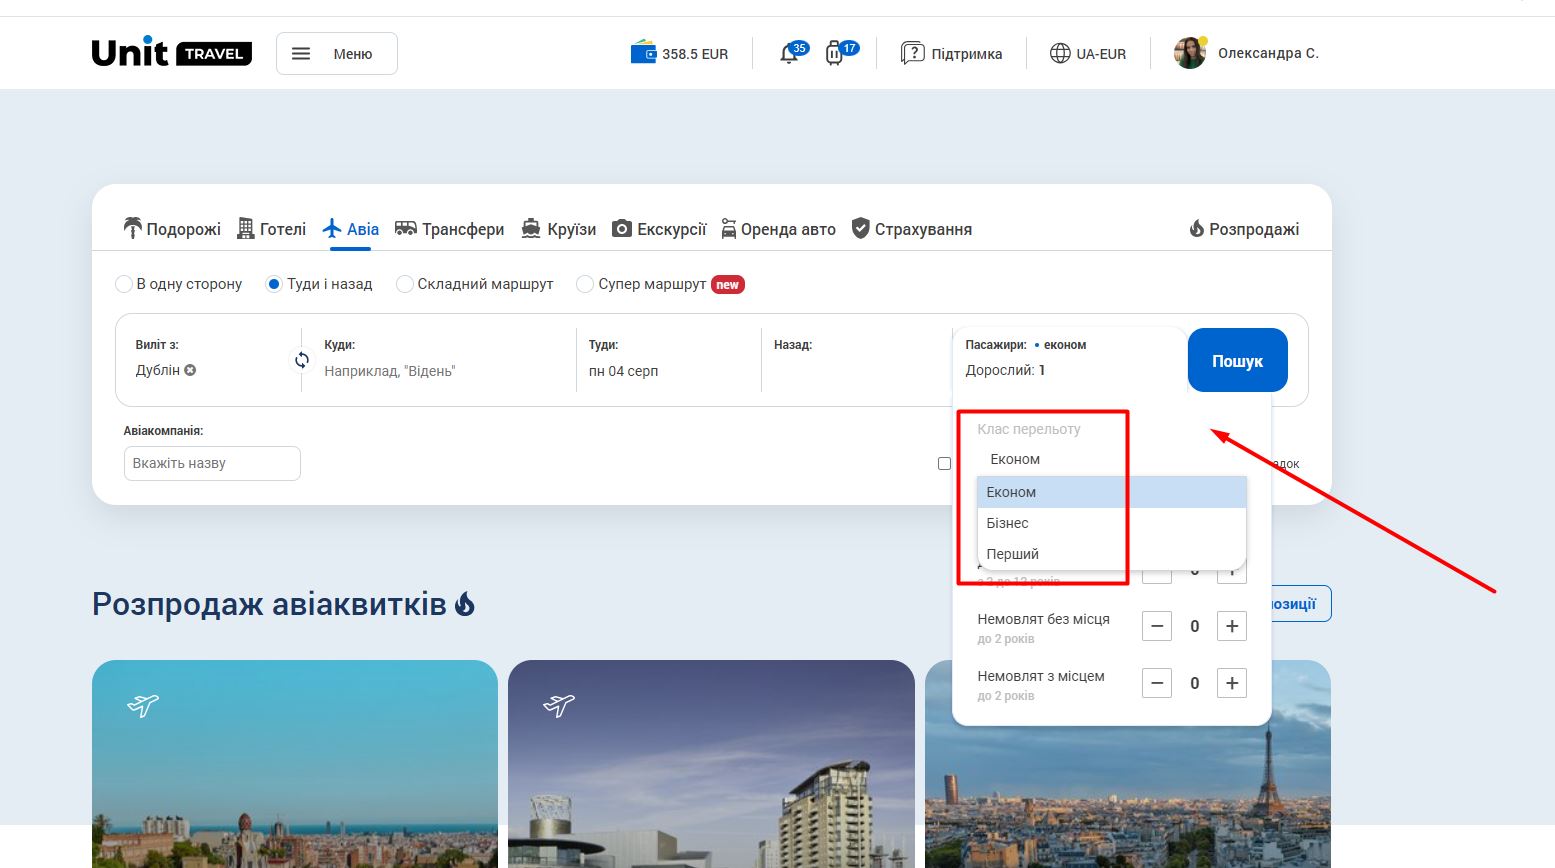
Task: Switch to Страхування tab
Action: [911, 229]
